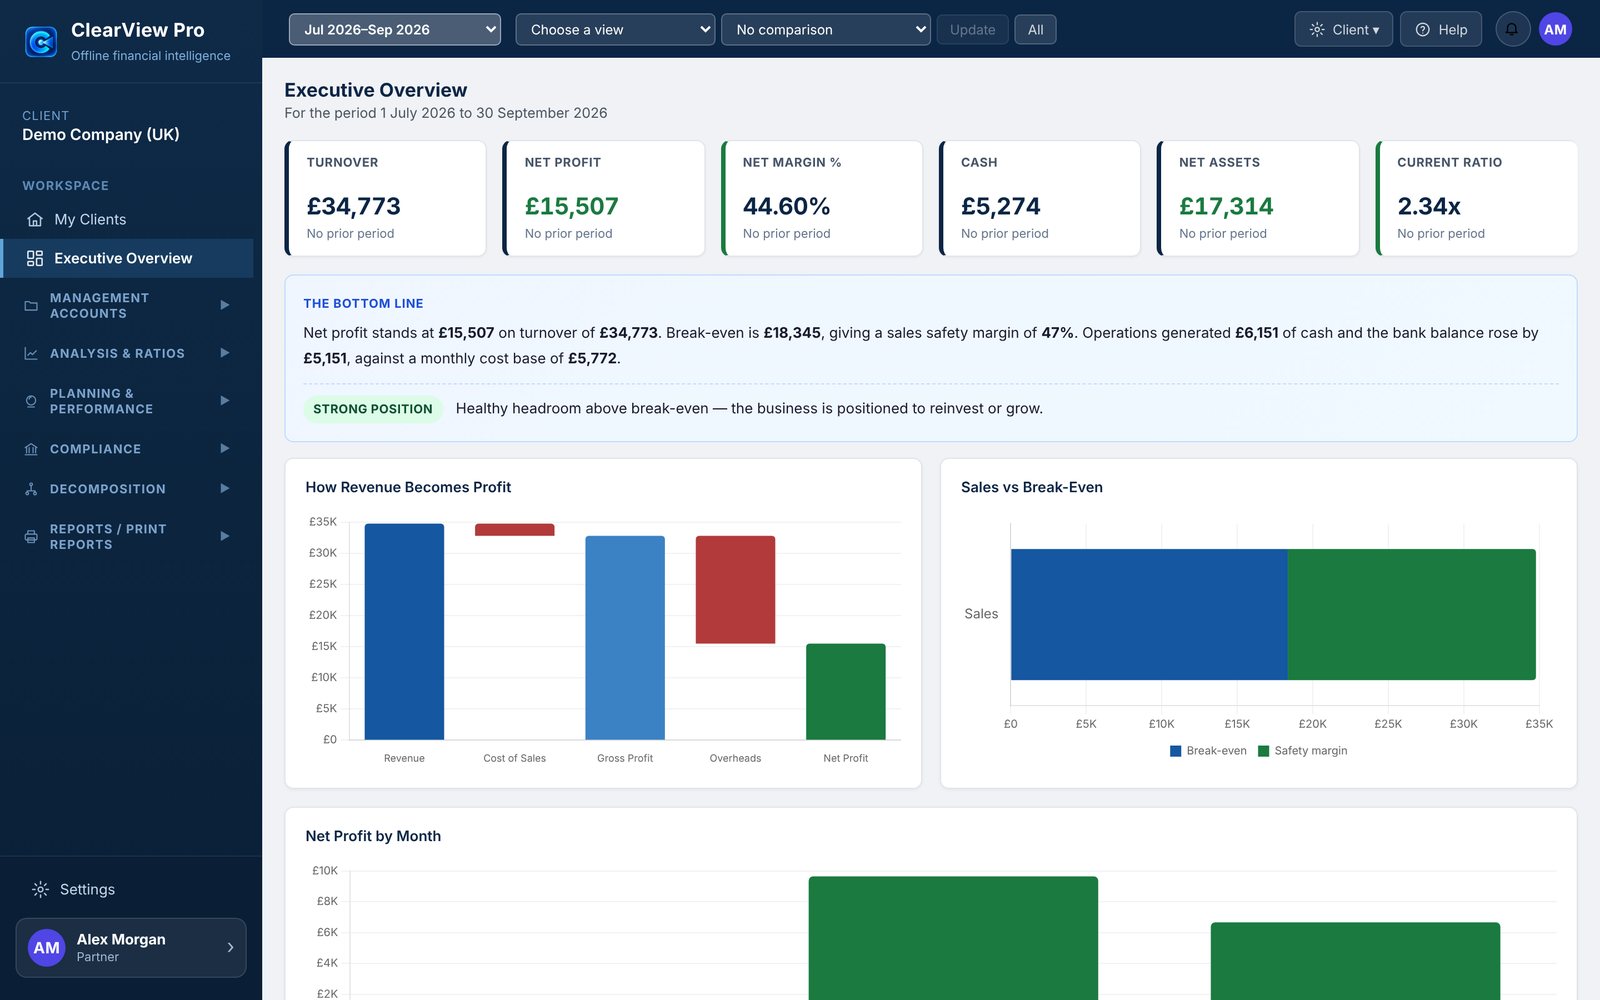Expand Decomposition section arrow
Screen dimensions: 1600x1000
point(225,489)
